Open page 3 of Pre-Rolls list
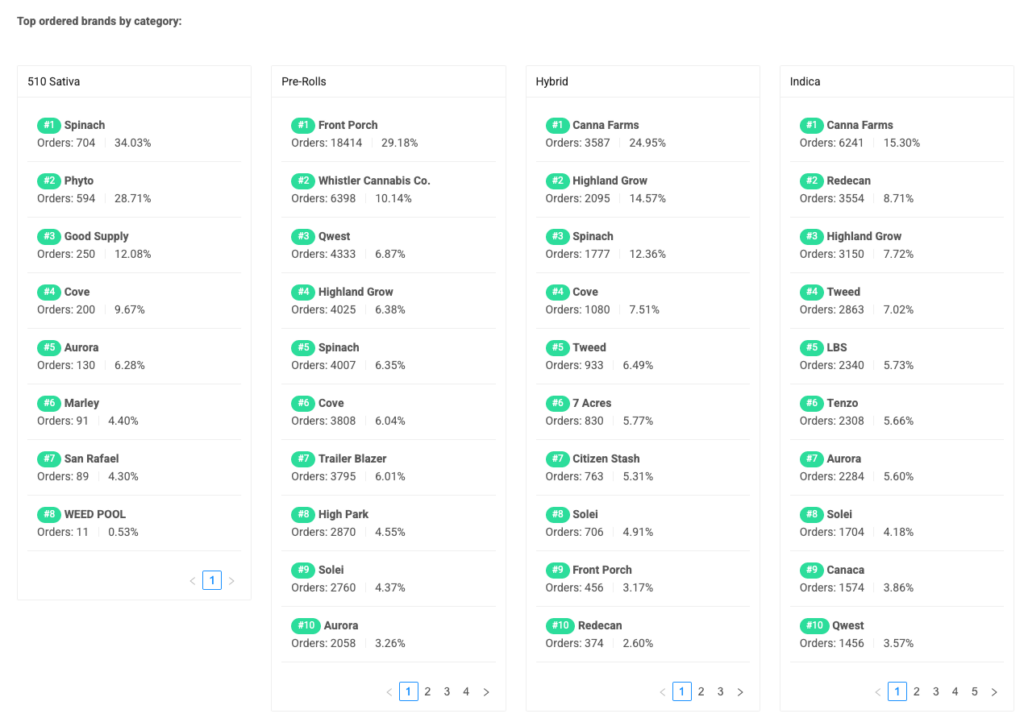This screenshot has width=1024, height=718. (447, 691)
